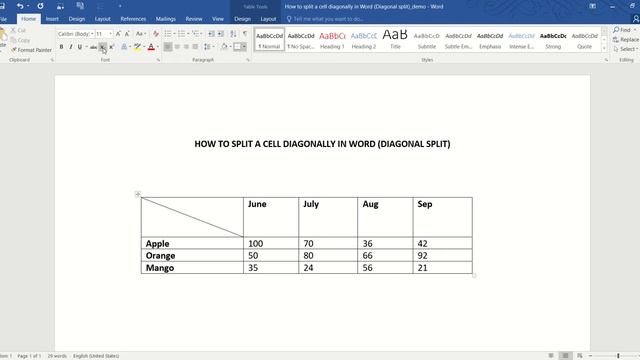Click the Apple table cell
This screenshot has height=360, width=640.
(x=192, y=243)
